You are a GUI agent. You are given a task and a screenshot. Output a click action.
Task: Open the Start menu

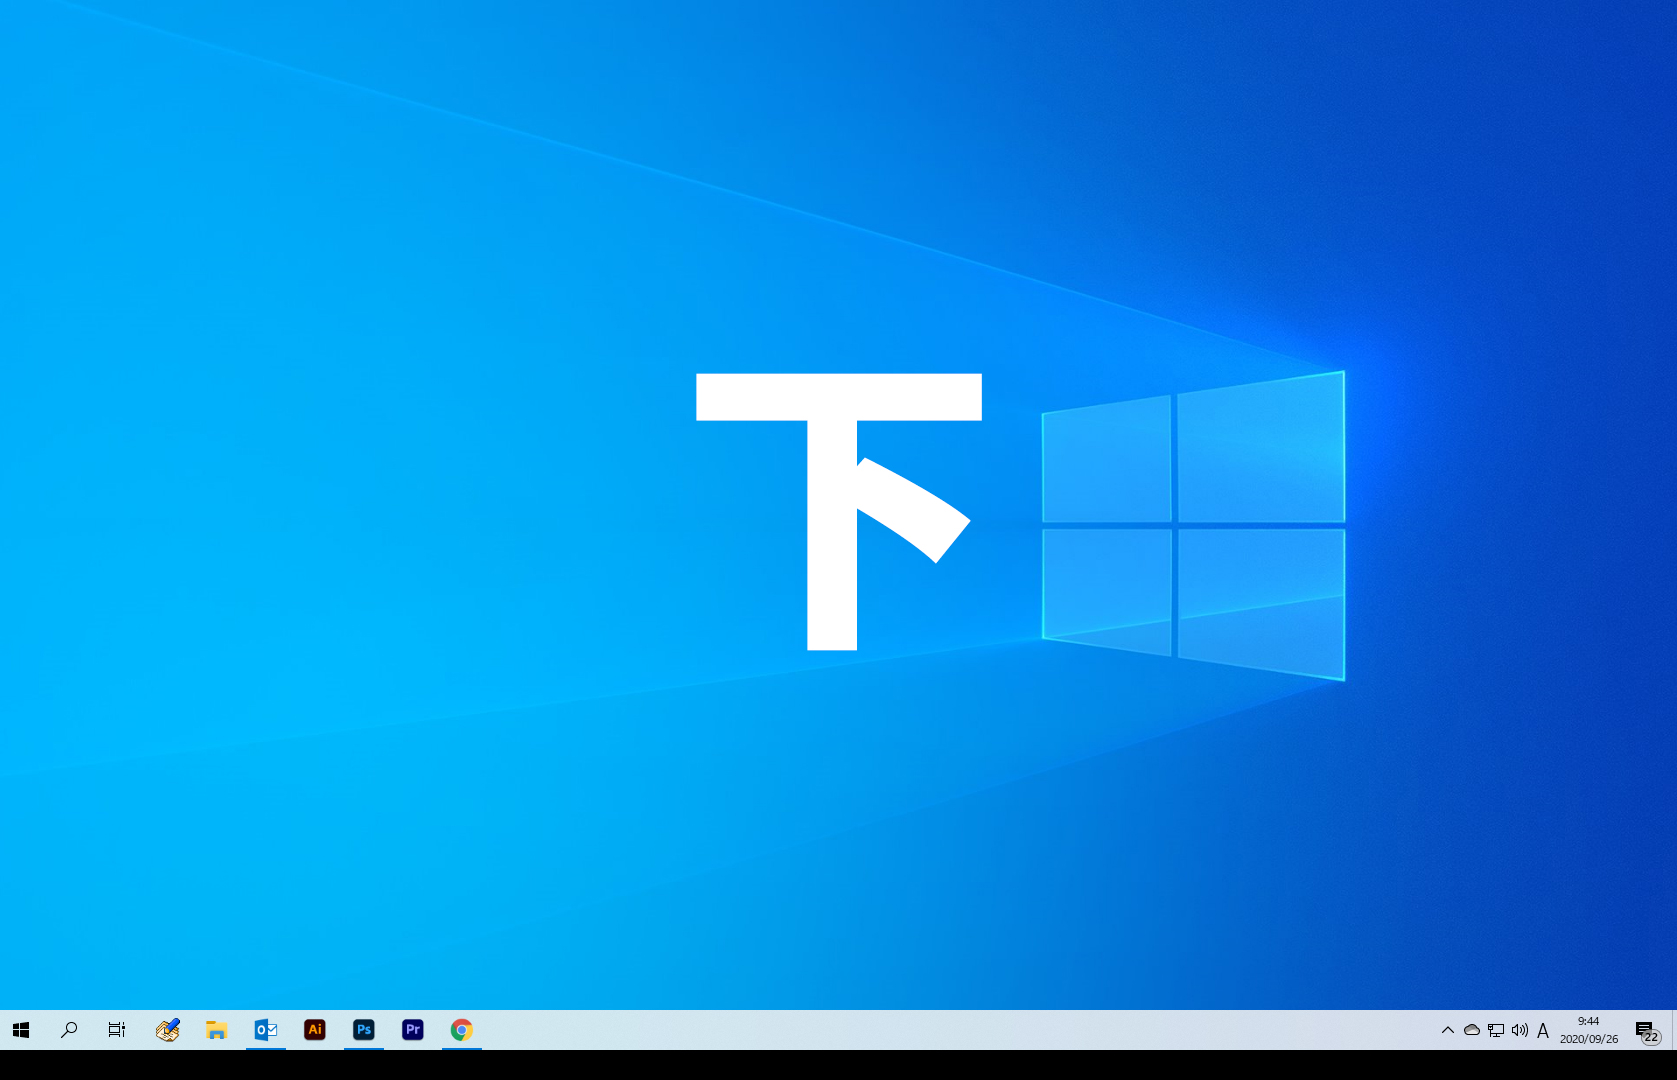(20, 1030)
